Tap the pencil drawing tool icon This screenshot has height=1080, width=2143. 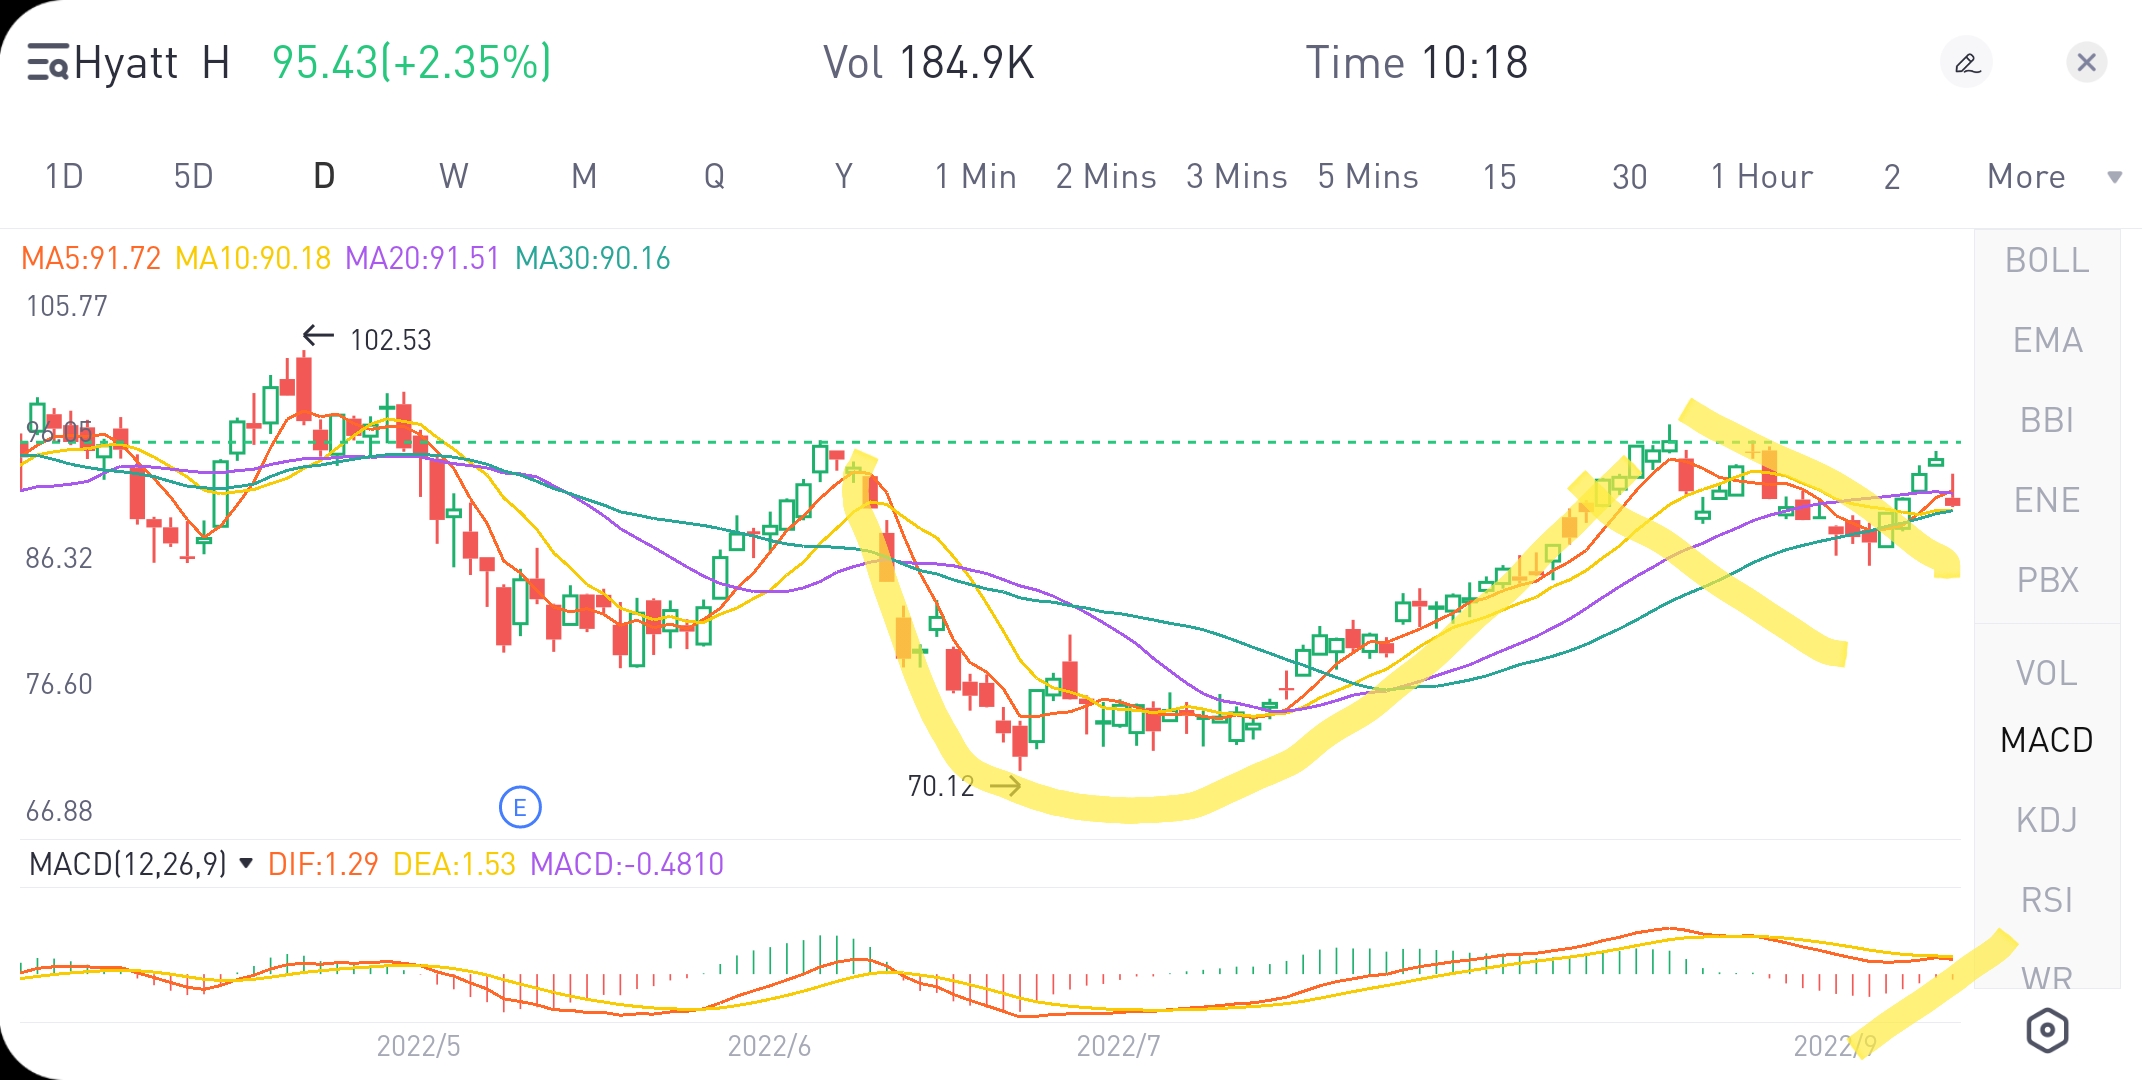pyautogui.click(x=1966, y=63)
